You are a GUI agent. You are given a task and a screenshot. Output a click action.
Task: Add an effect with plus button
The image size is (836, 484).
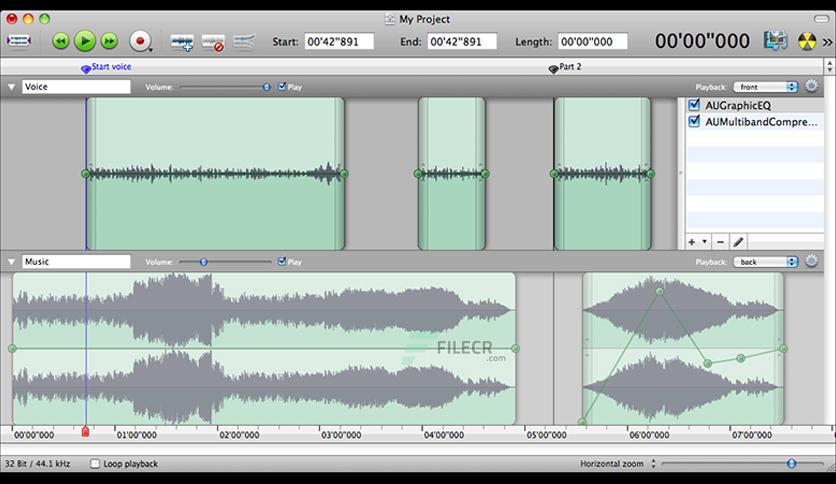pyautogui.click(x=692, y=242)
